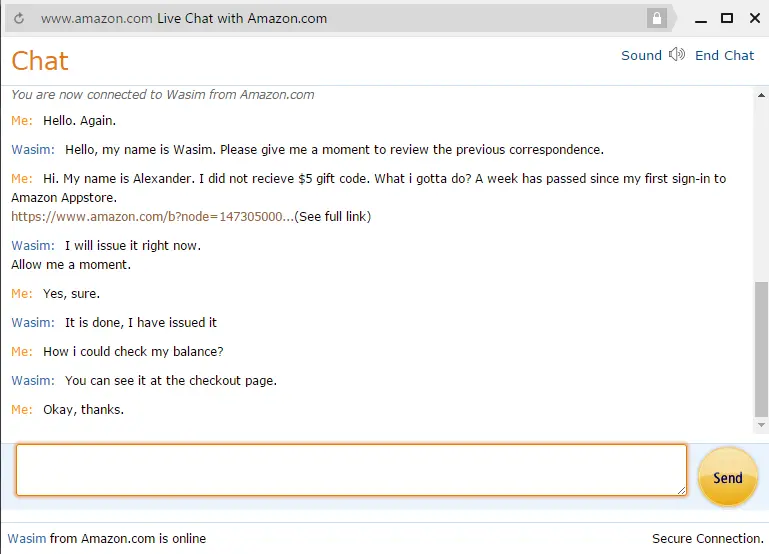Send the chat message

tap(727, 477)
